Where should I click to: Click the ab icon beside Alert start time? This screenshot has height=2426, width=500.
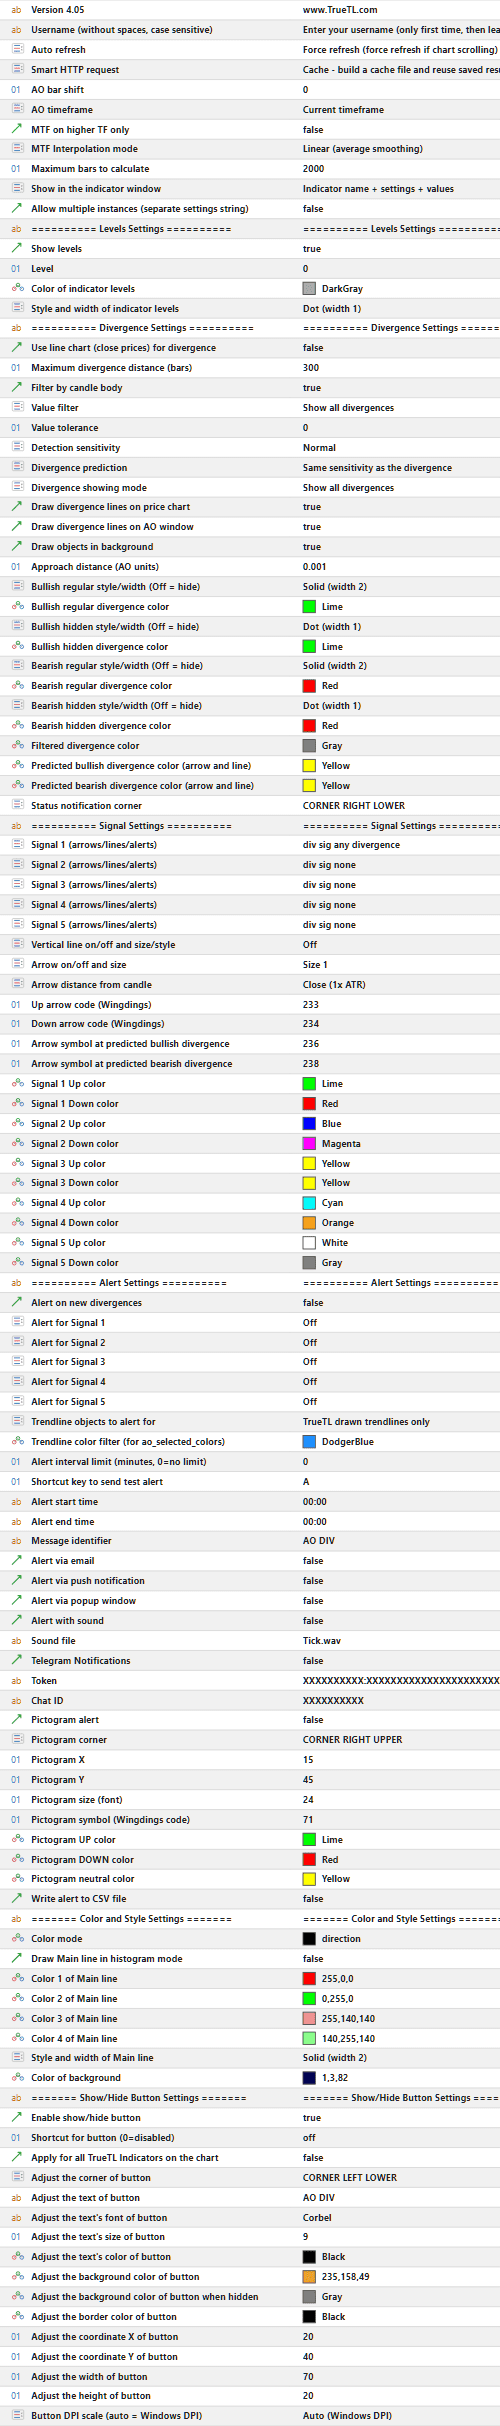click(16, 1502)
